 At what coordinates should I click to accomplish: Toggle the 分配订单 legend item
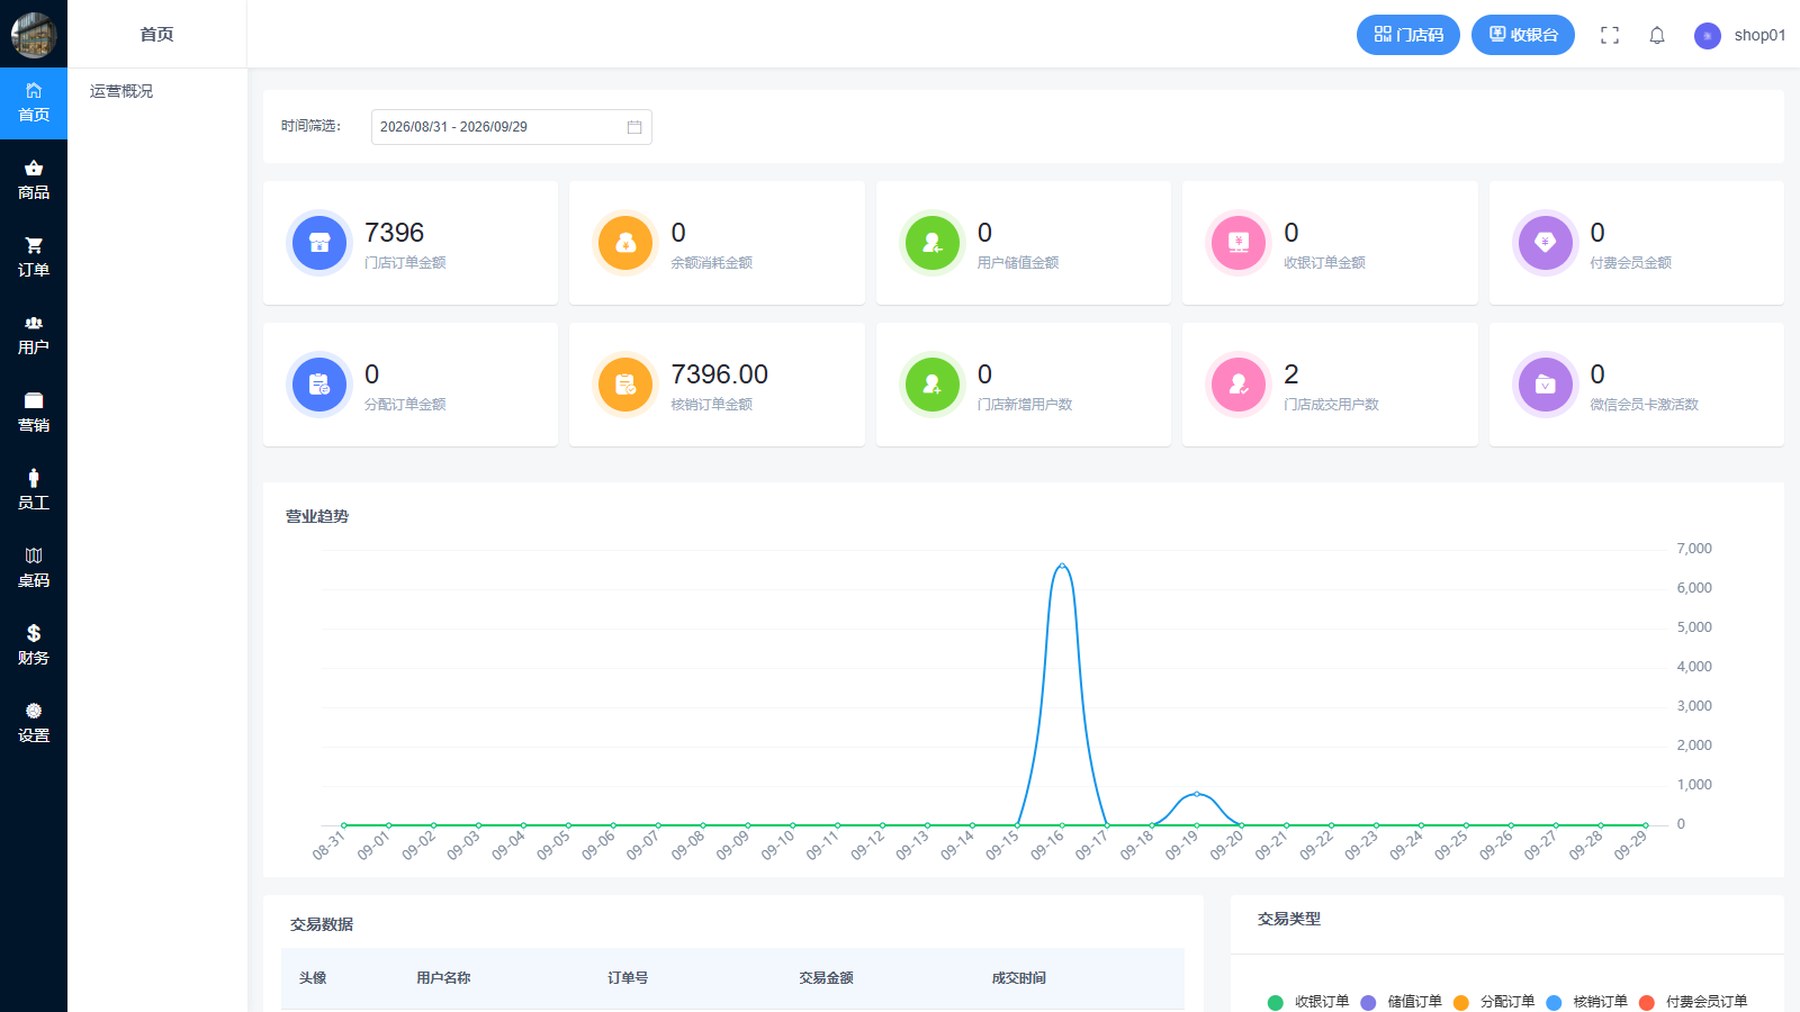pyautogui.click(x=1494, y=1001)
